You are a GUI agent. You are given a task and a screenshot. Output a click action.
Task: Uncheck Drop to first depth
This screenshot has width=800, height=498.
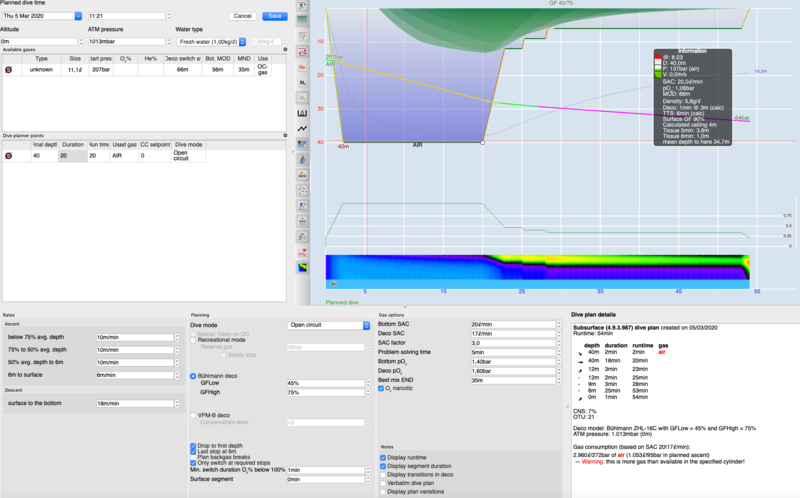tap(193, 443)
